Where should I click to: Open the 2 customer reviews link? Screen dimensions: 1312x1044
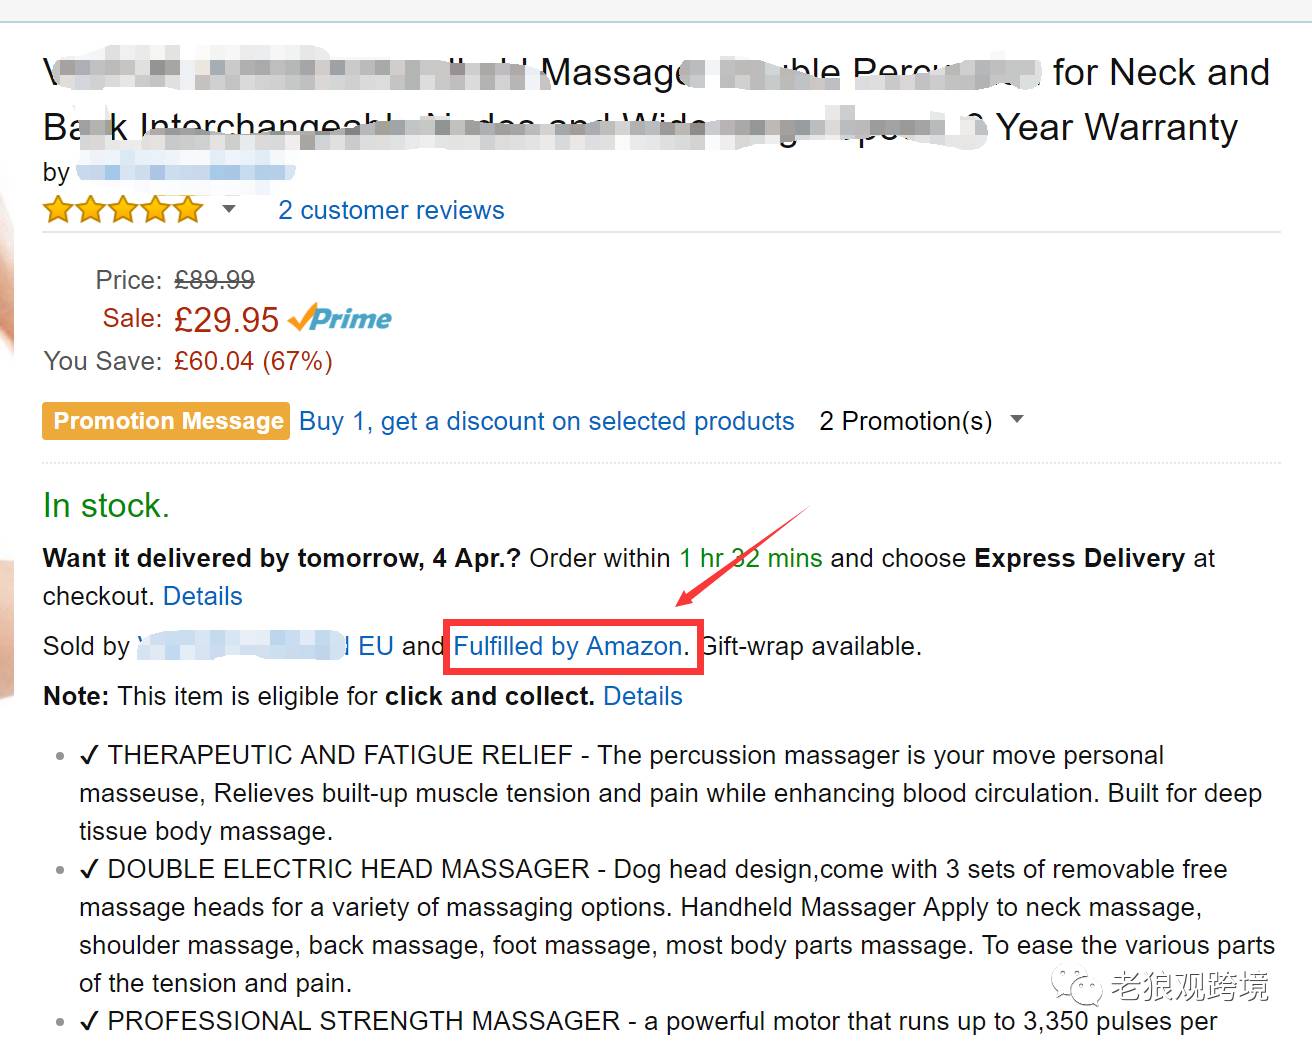[x=391, y=210]
